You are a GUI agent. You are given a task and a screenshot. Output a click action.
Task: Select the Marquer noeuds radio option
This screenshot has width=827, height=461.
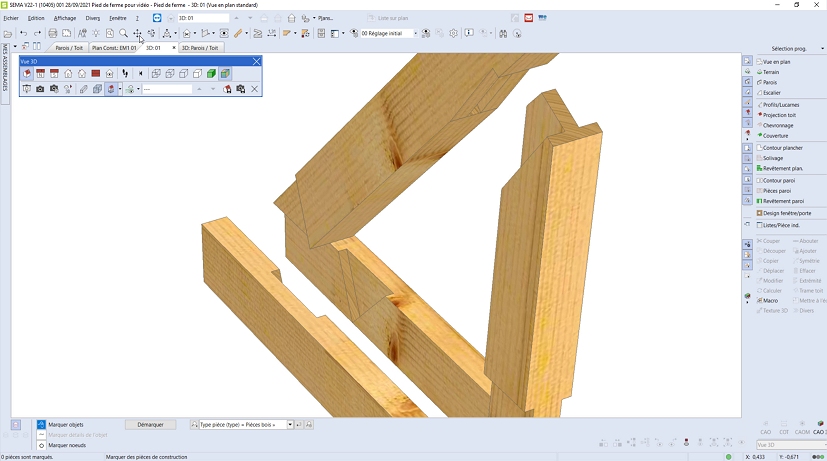click(x=42, y=445)
